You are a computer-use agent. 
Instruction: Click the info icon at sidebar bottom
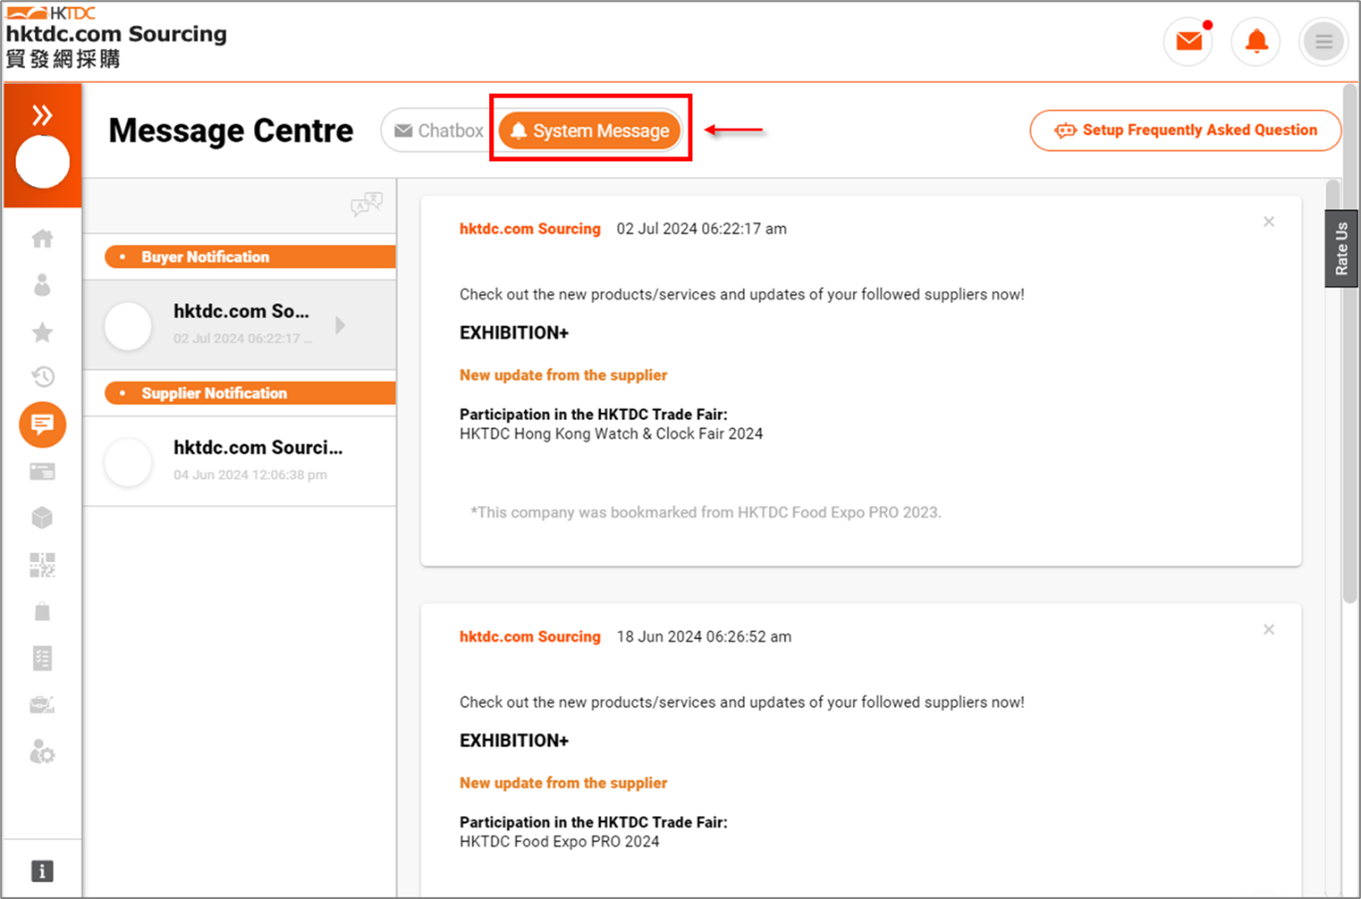[x=42, y=871]
